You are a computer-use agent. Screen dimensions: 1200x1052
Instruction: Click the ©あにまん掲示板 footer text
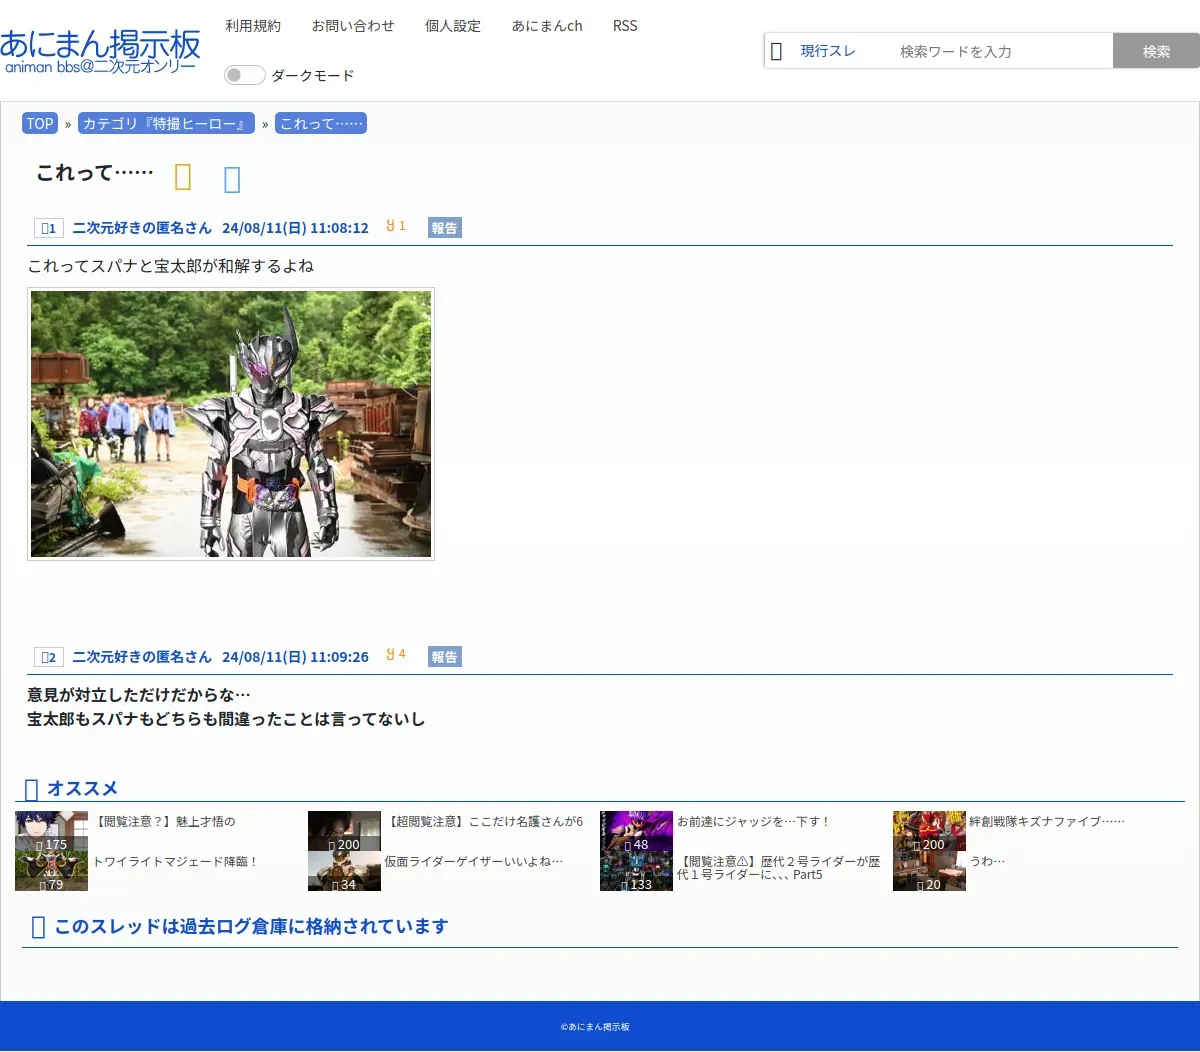pyautogui.click(x=595, y=1027)
